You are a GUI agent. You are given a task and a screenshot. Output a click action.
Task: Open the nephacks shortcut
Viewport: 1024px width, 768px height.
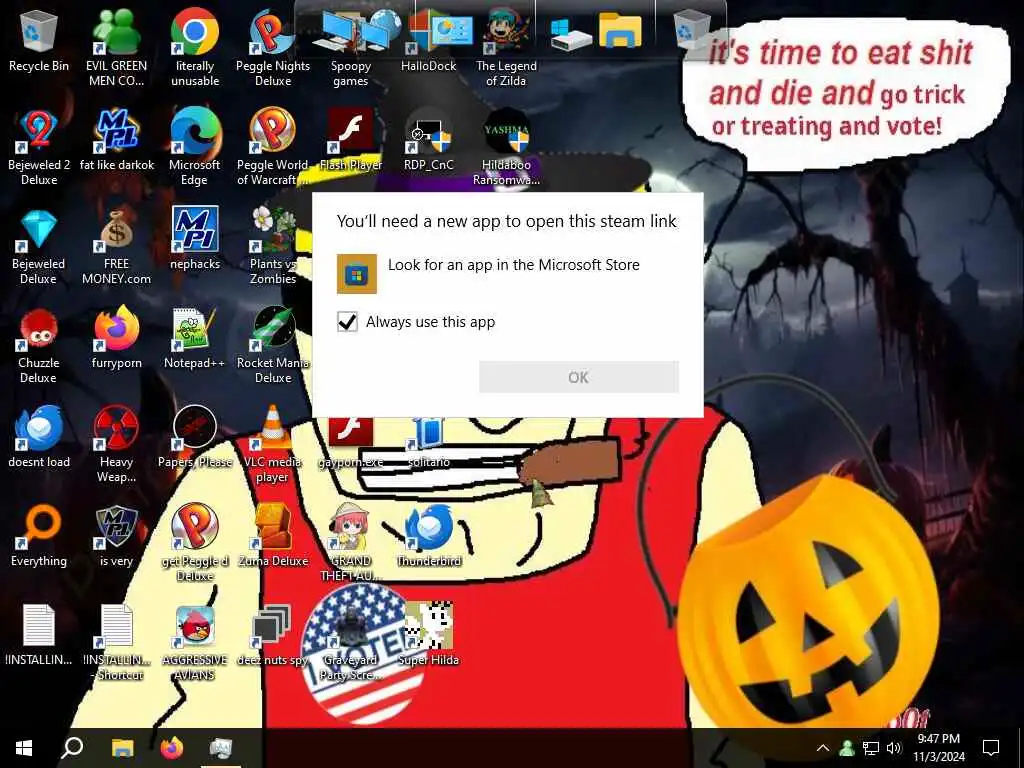point(195,229)
